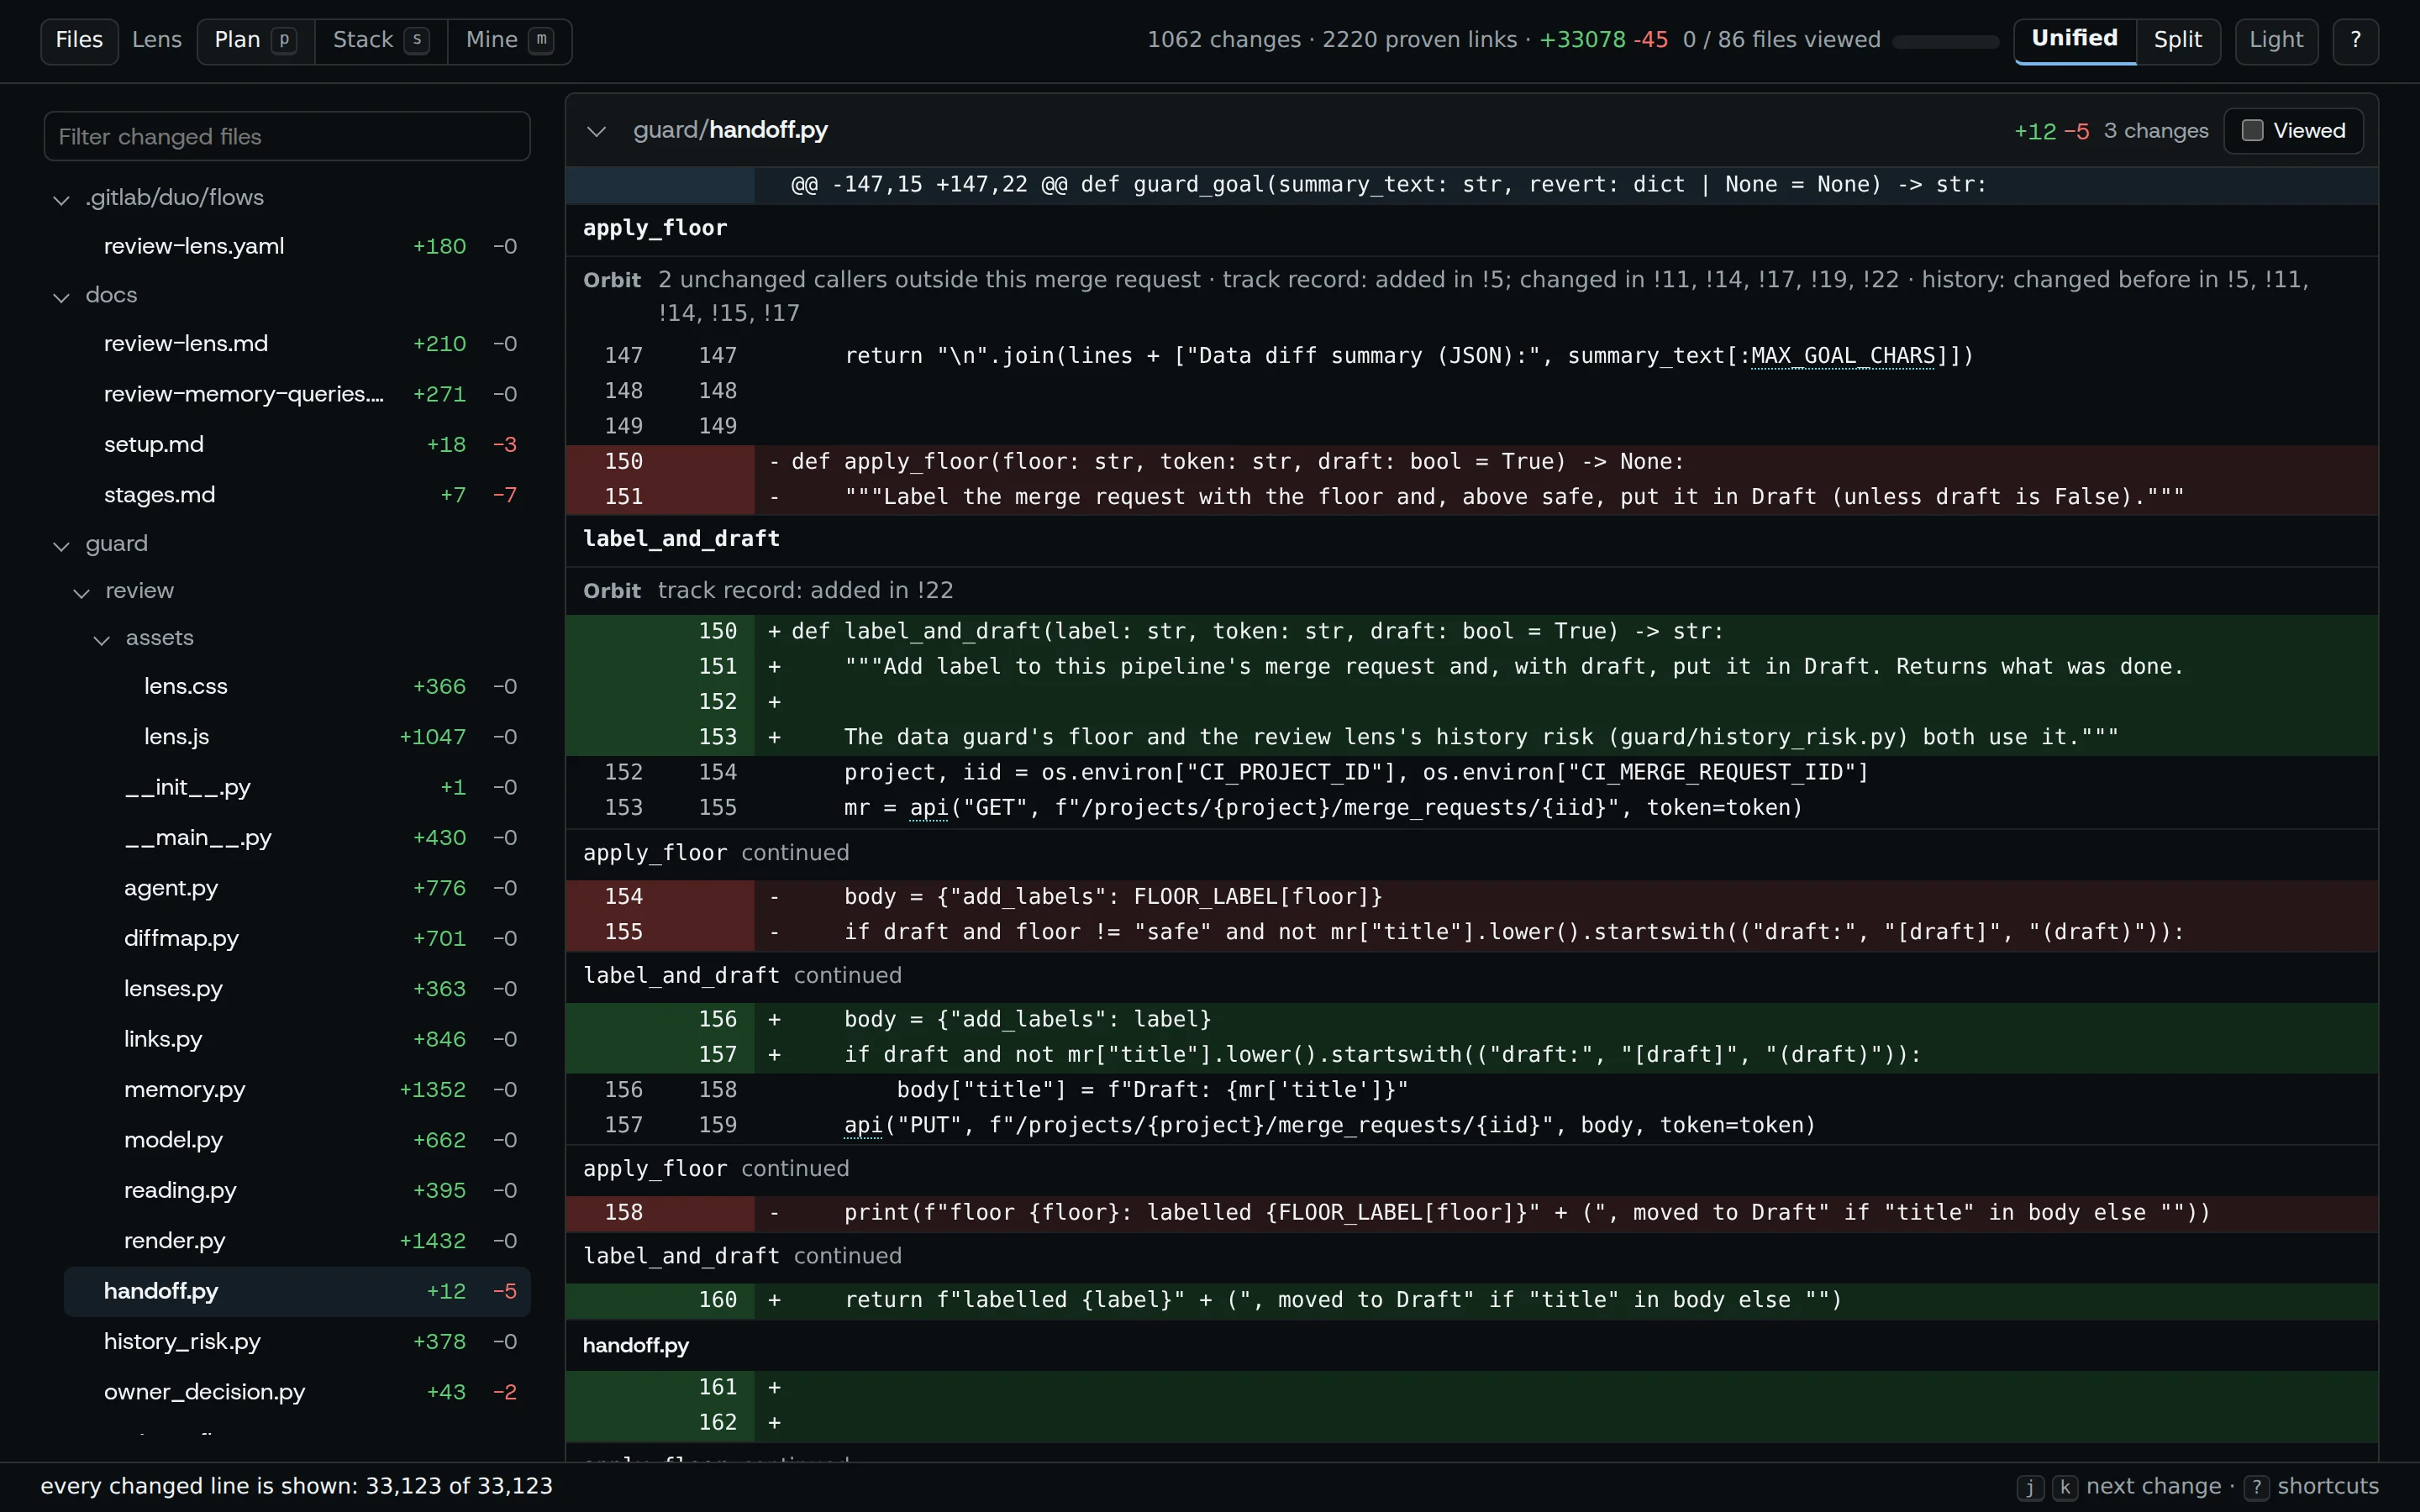Open owner_decision.py file

click(x=297, y=1392)
